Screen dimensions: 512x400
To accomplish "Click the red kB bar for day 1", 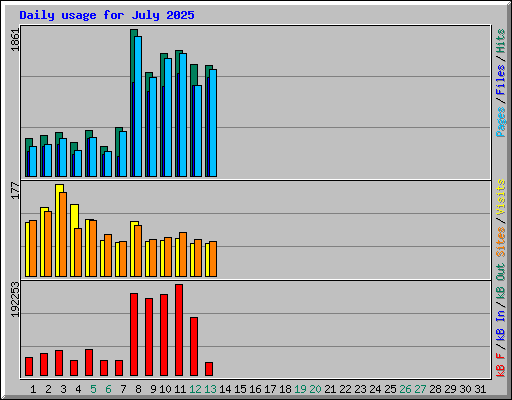I will click(29, 367).
